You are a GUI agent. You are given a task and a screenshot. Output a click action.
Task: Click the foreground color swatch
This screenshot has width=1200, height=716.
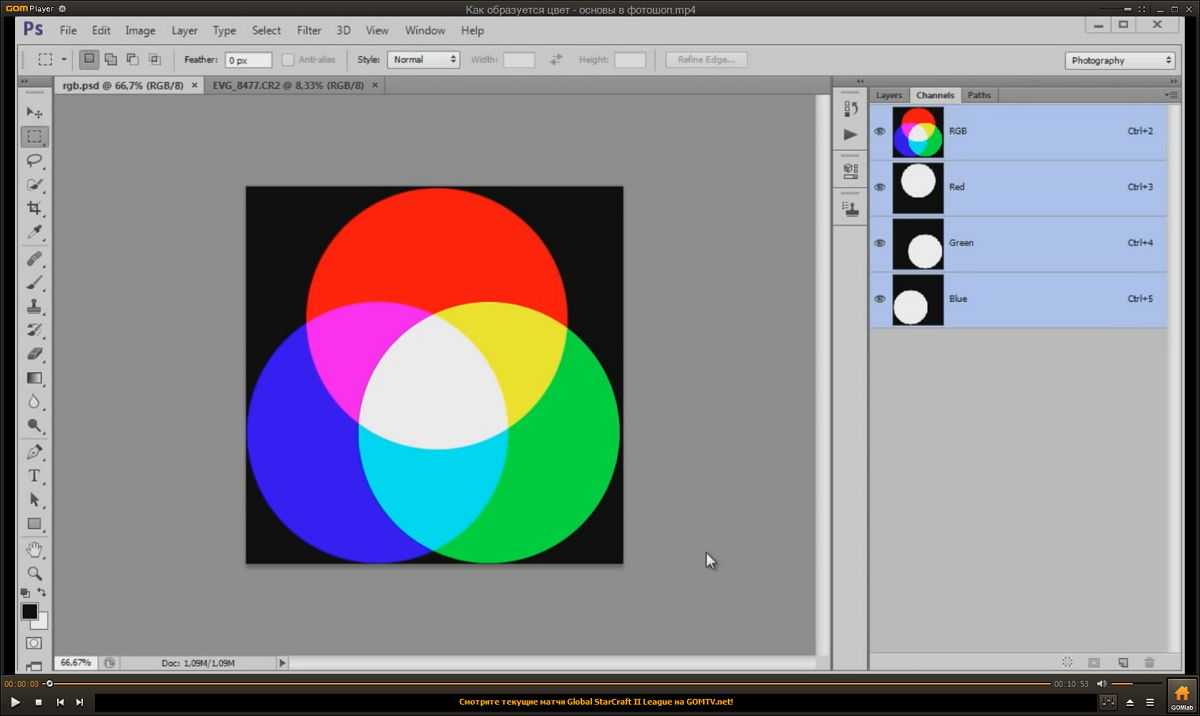(30, 611)
